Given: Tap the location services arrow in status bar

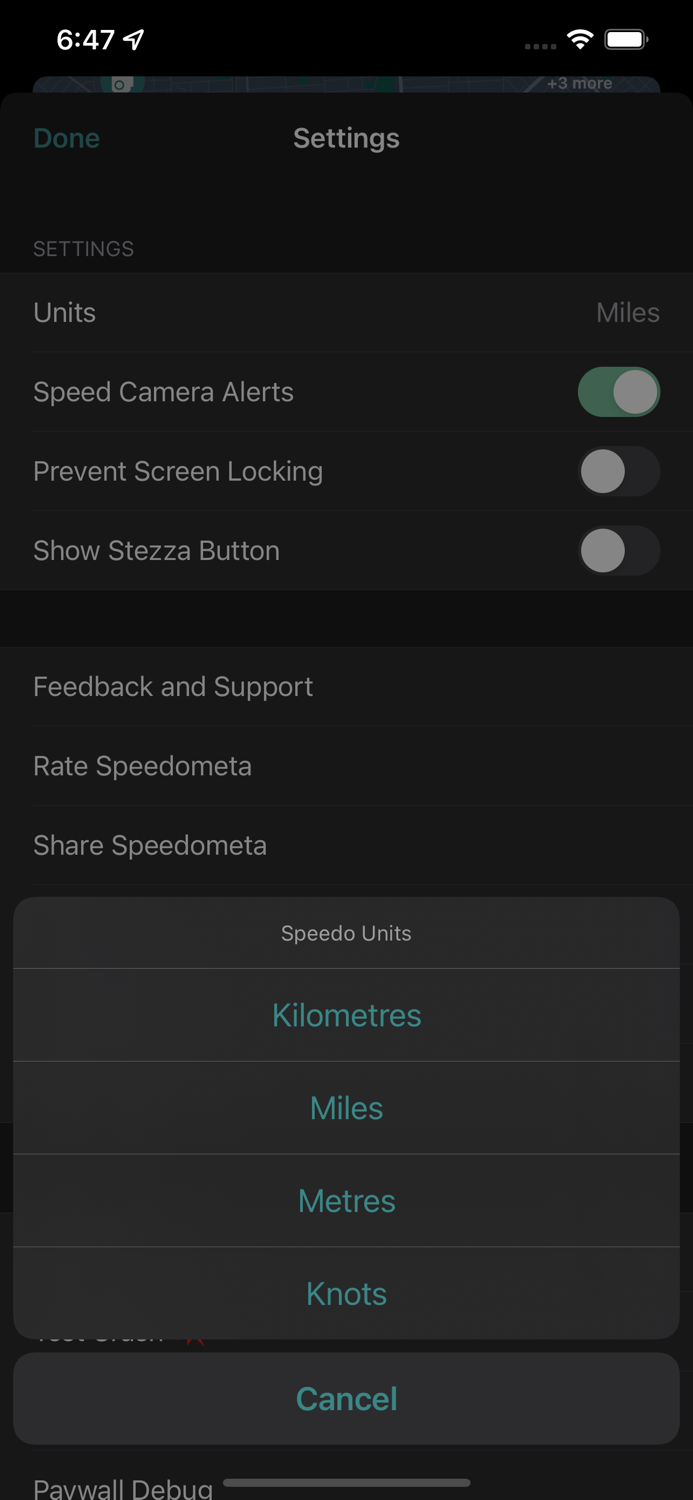Looking at the screenshot, I should coord(134,38).
